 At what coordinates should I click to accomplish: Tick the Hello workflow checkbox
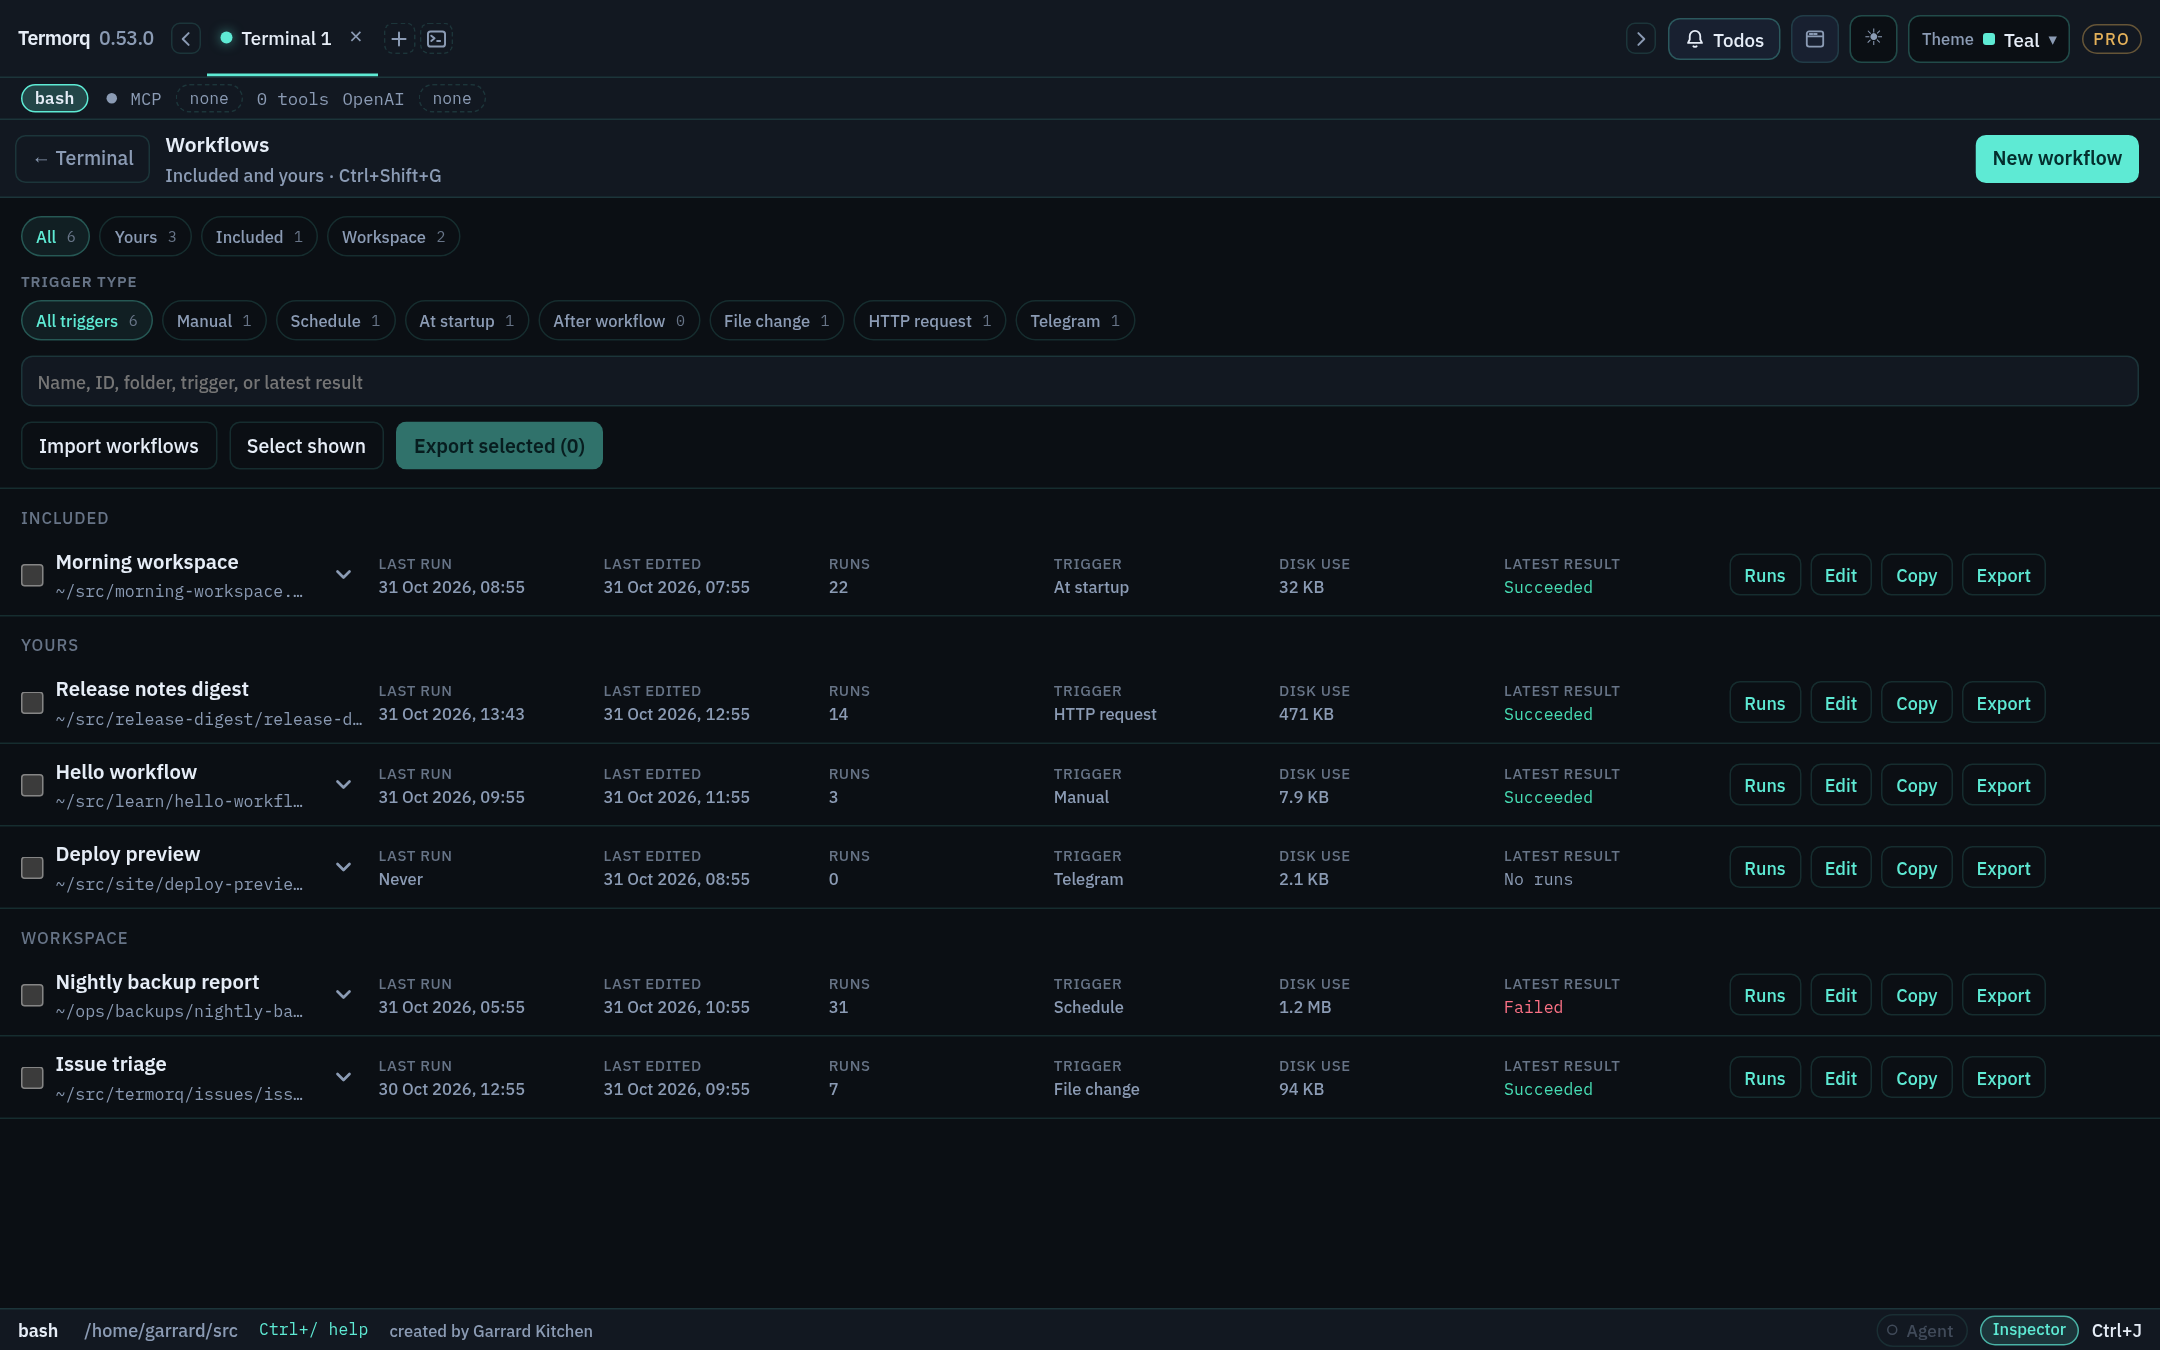click(x=32, y=785)
